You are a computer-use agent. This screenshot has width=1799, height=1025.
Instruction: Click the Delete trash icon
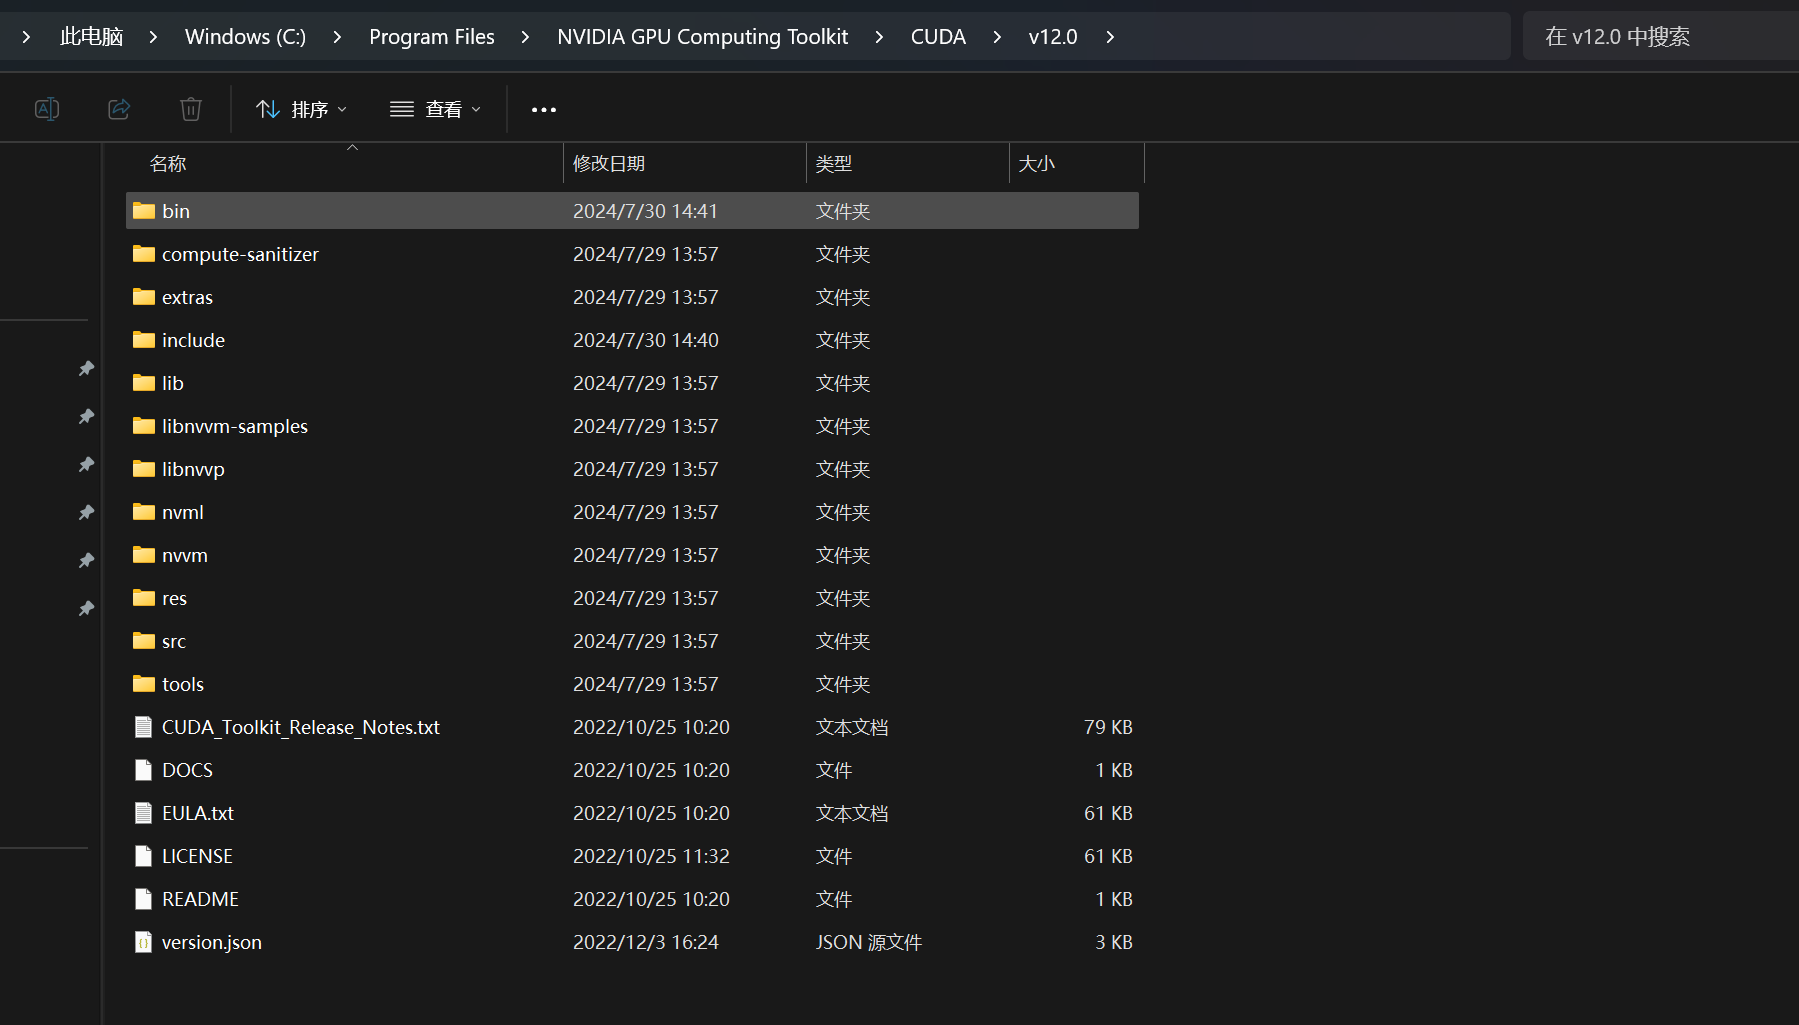coord(191,109)
